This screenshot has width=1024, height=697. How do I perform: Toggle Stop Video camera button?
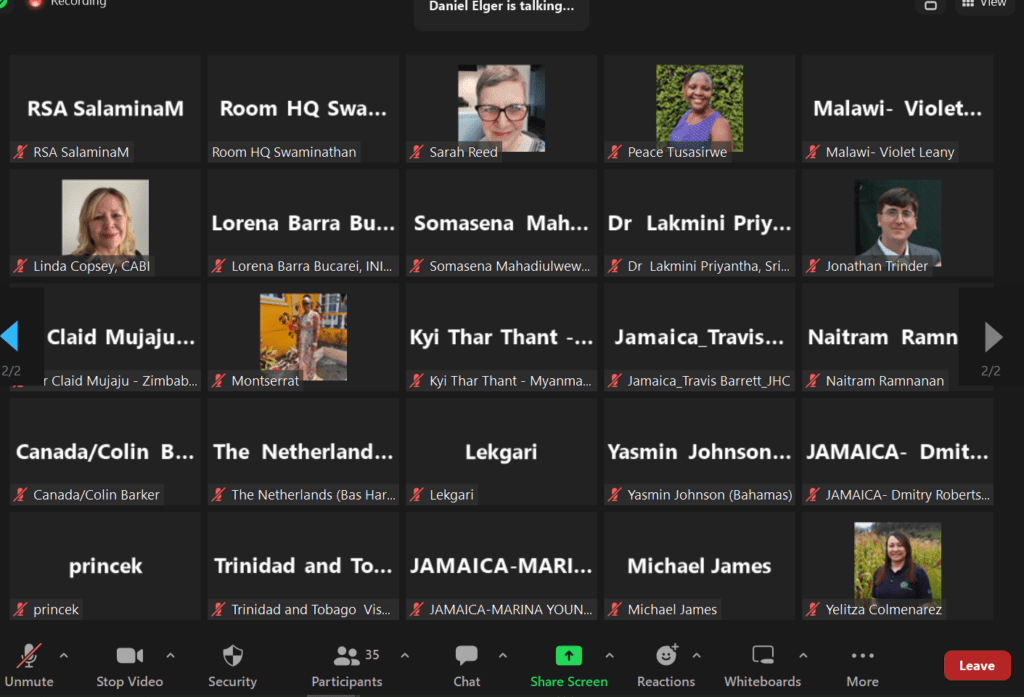coord(130,656)
